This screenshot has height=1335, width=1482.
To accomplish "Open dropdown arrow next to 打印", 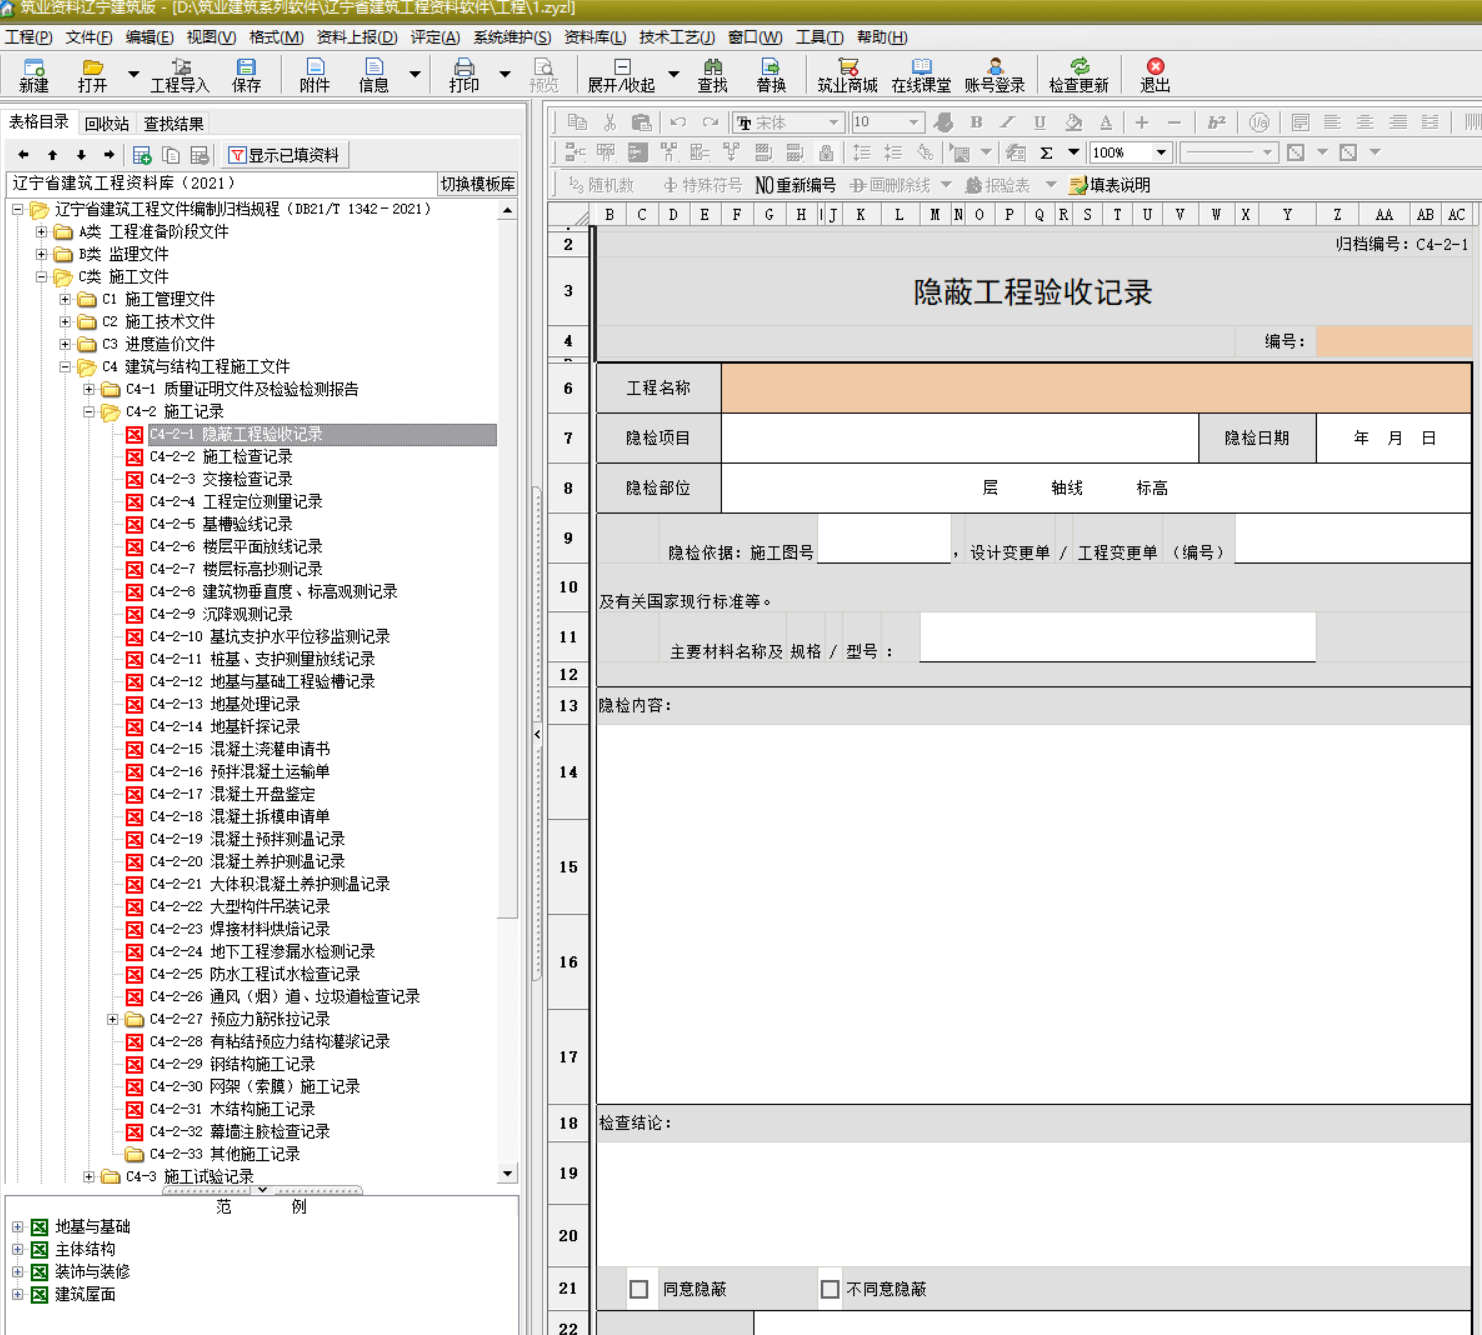I will tap(505, 75).
